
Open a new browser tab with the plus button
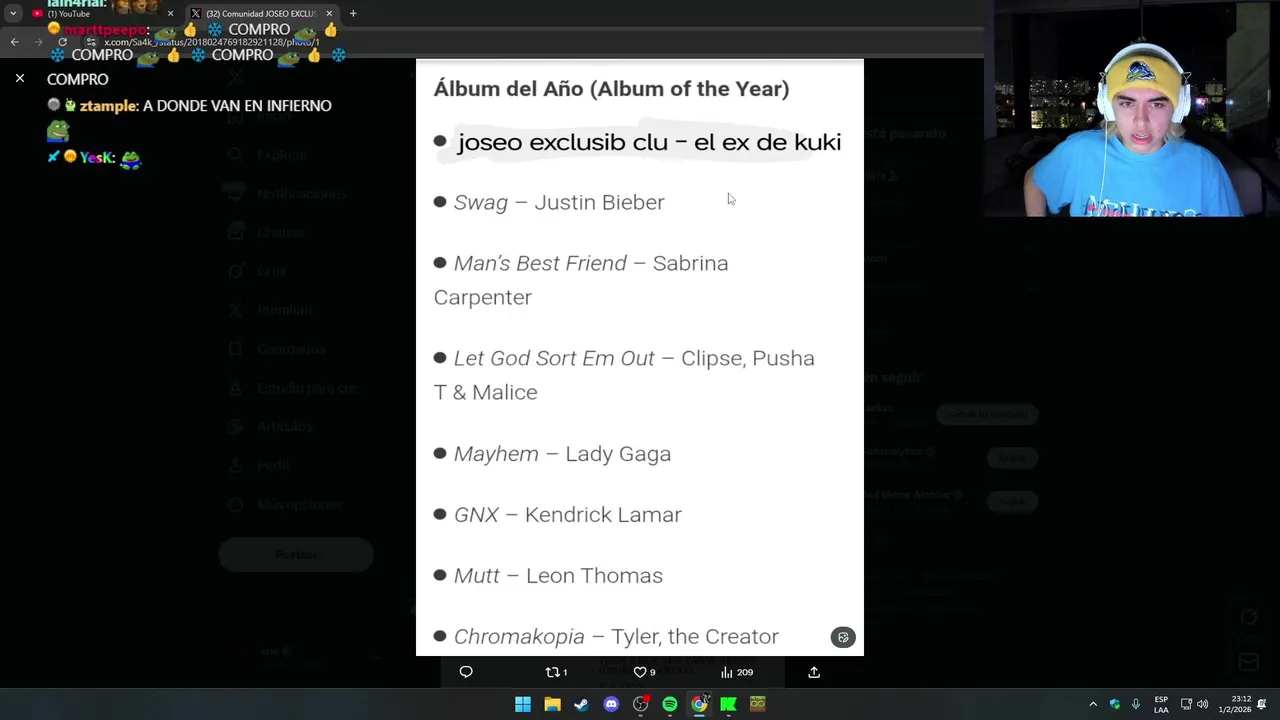(x=353, y=14)
